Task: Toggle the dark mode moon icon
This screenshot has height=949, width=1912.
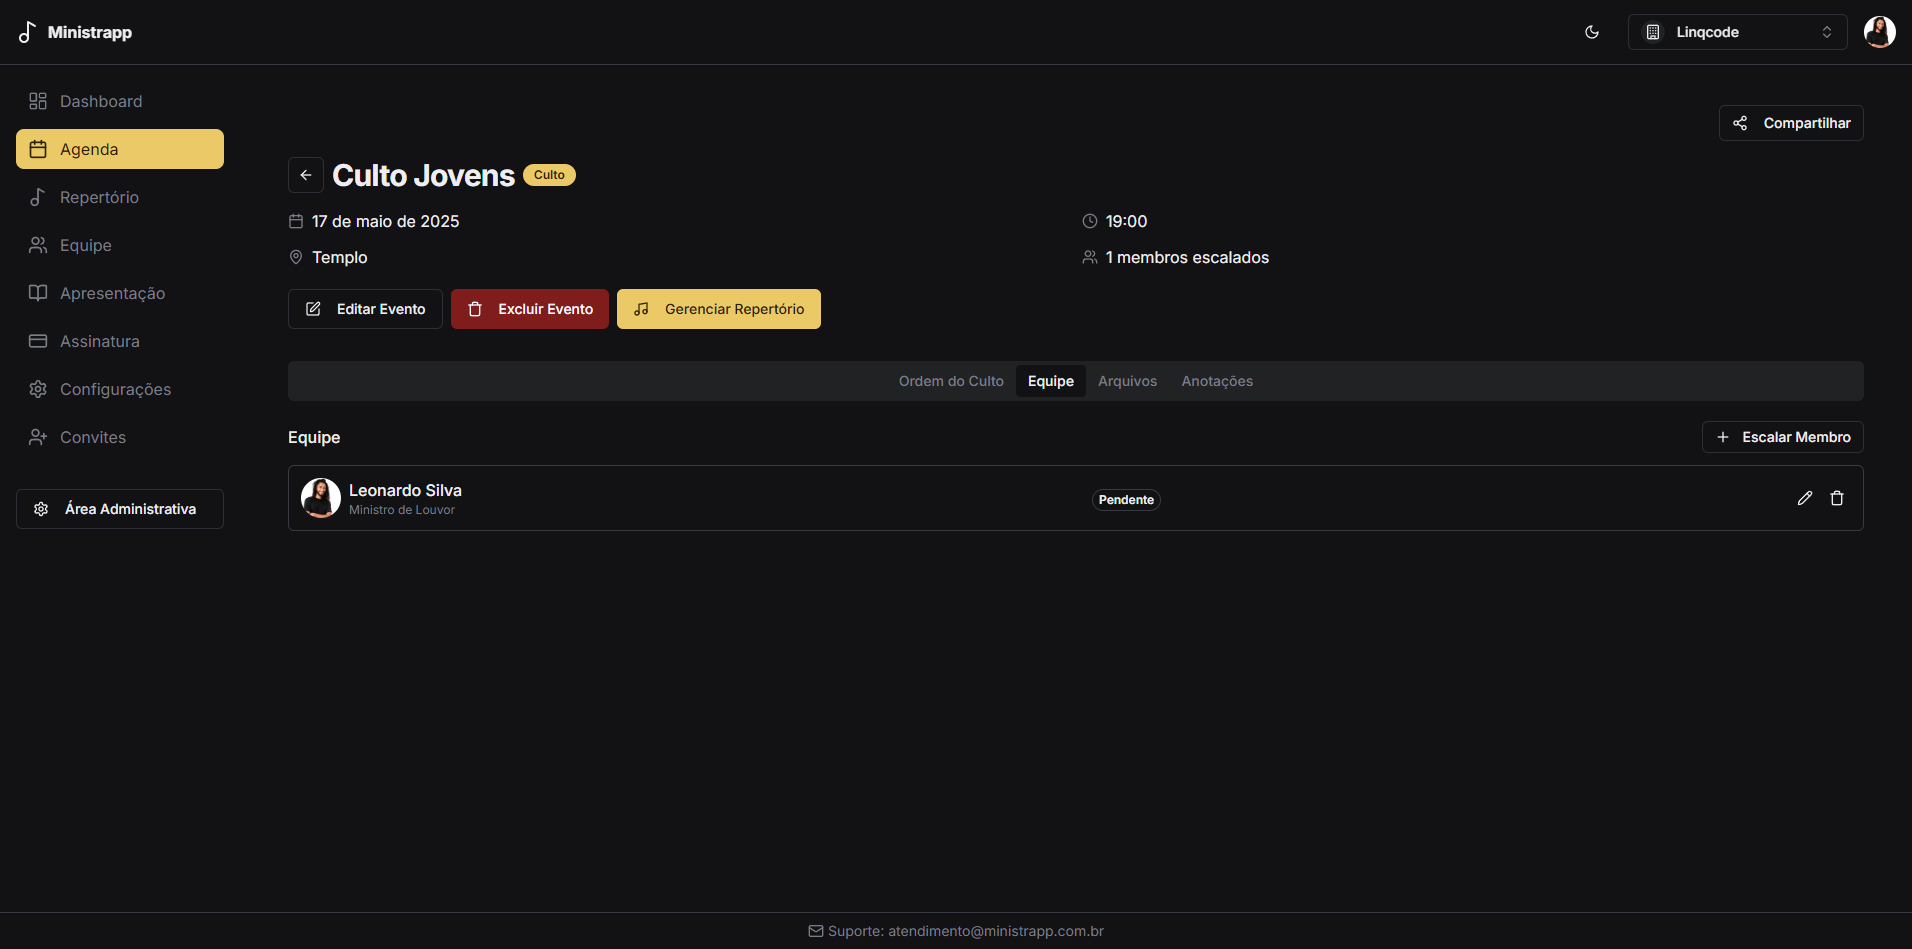Action: click(1591, 32)
